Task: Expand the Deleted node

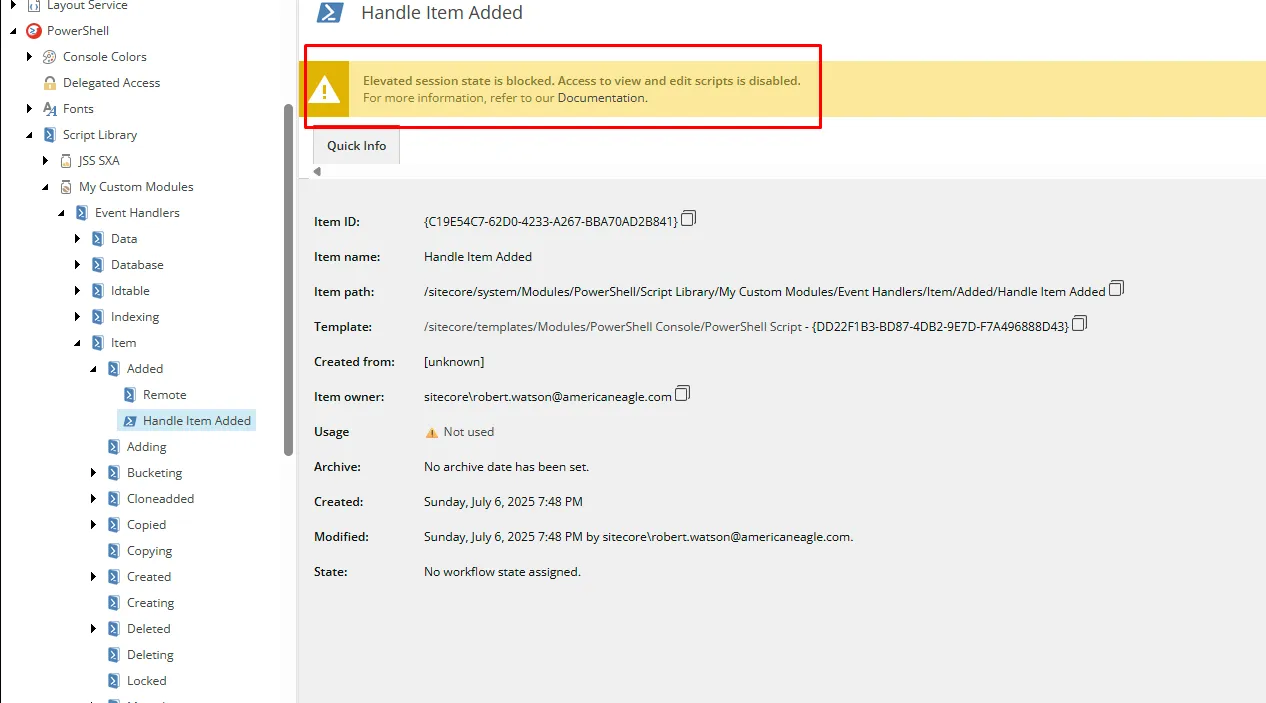Action: (94, 629)
